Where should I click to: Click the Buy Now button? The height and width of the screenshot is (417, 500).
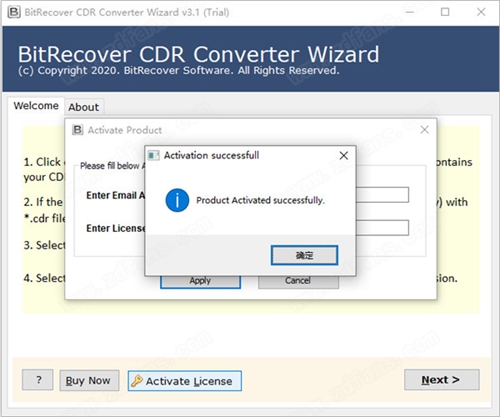[89, 380]
